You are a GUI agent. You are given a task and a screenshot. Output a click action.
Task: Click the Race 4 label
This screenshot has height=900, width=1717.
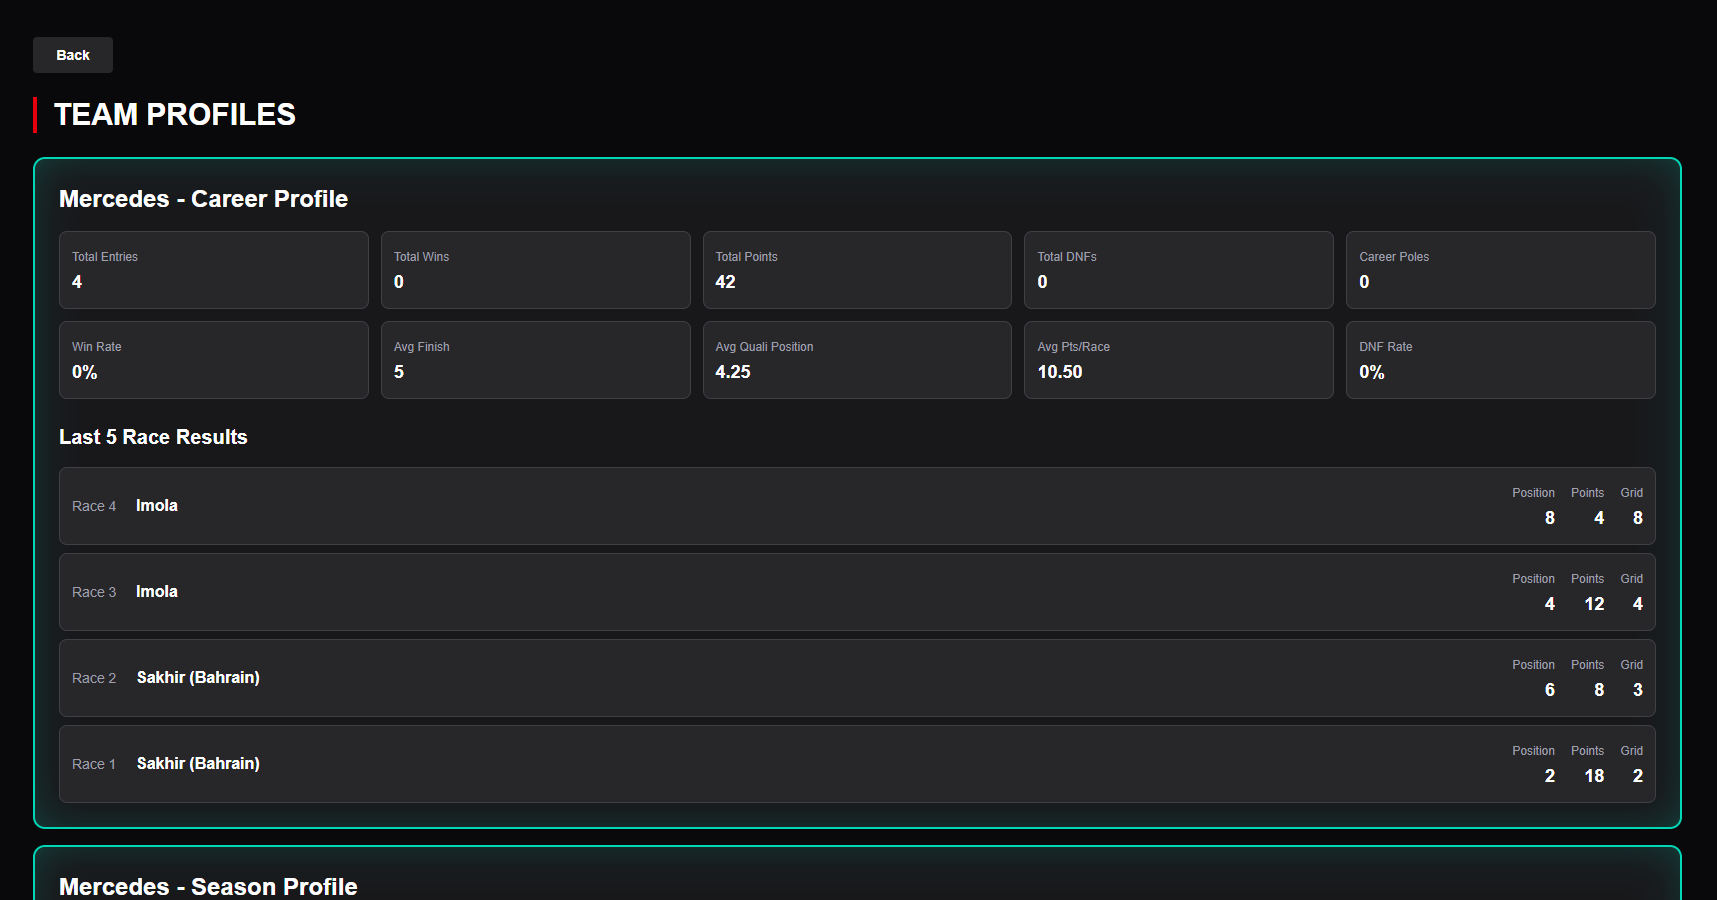tap(94, 506)
